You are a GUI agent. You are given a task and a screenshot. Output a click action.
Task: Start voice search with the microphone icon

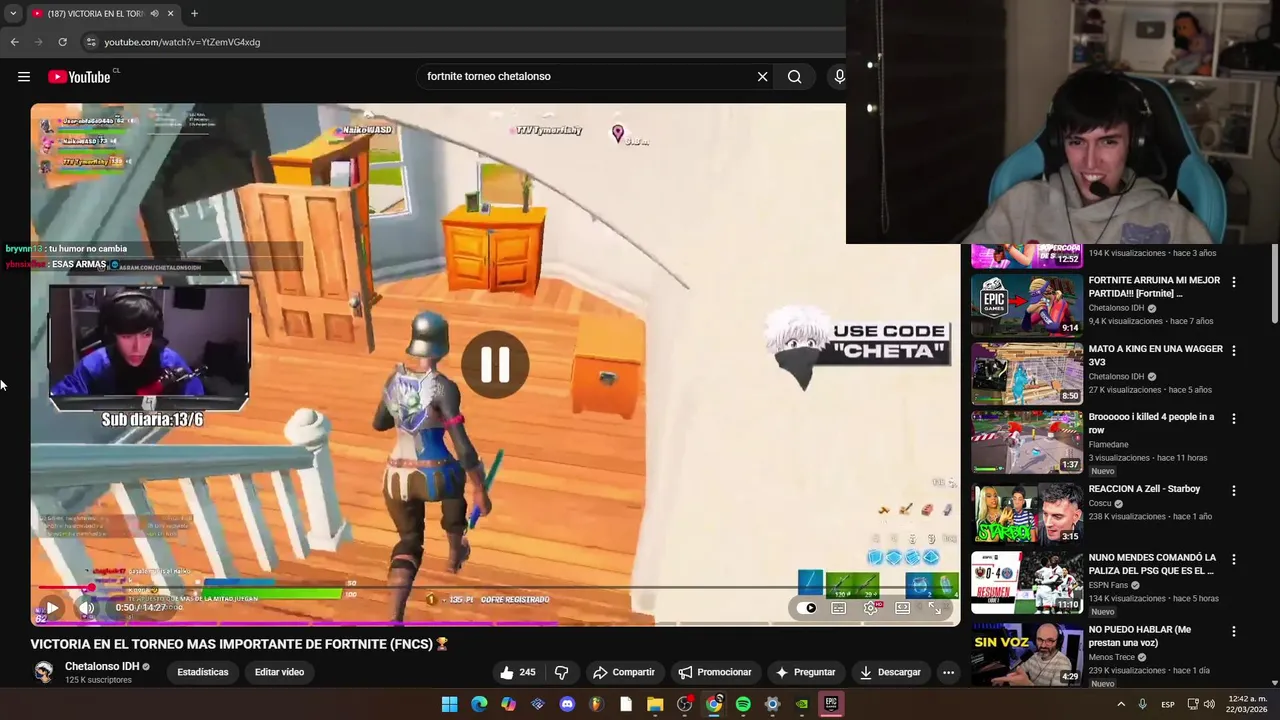coord(839,76)
